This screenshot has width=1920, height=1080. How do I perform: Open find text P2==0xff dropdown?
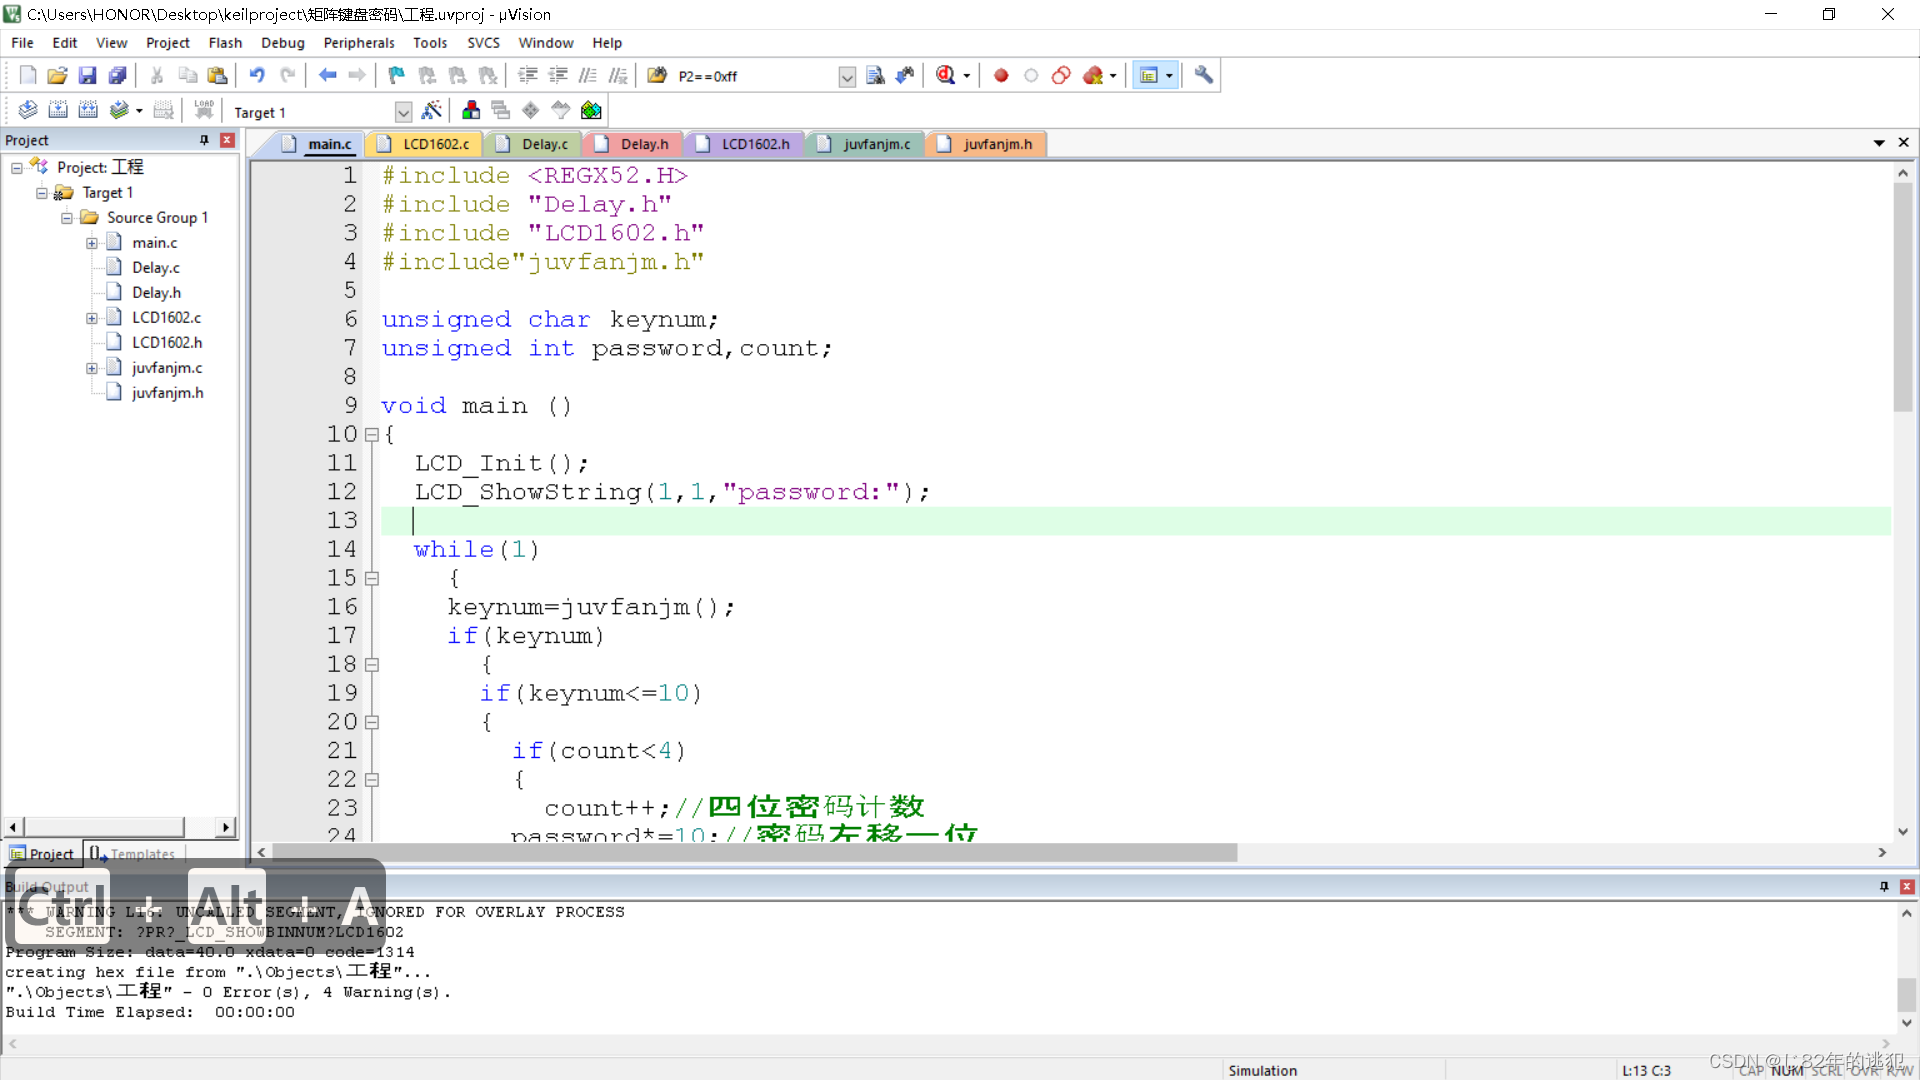[847, 77]
